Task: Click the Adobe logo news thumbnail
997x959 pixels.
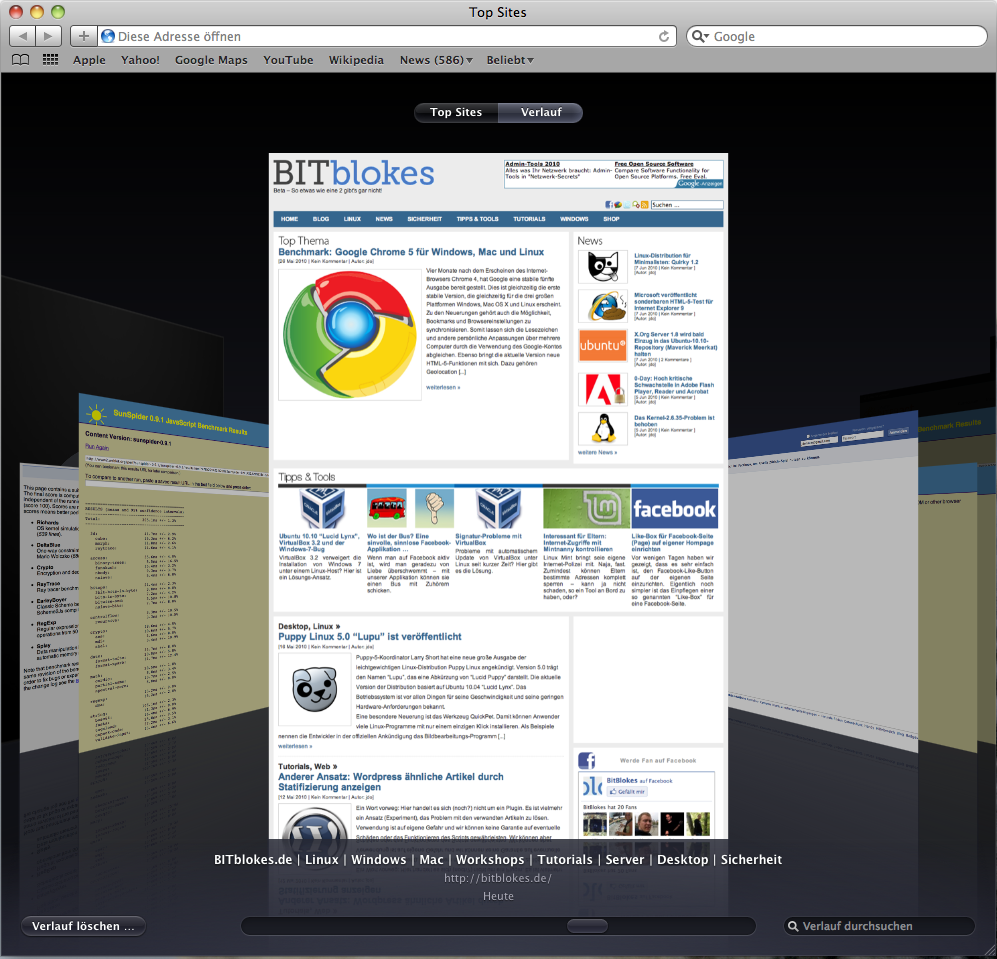Action: 602,389
